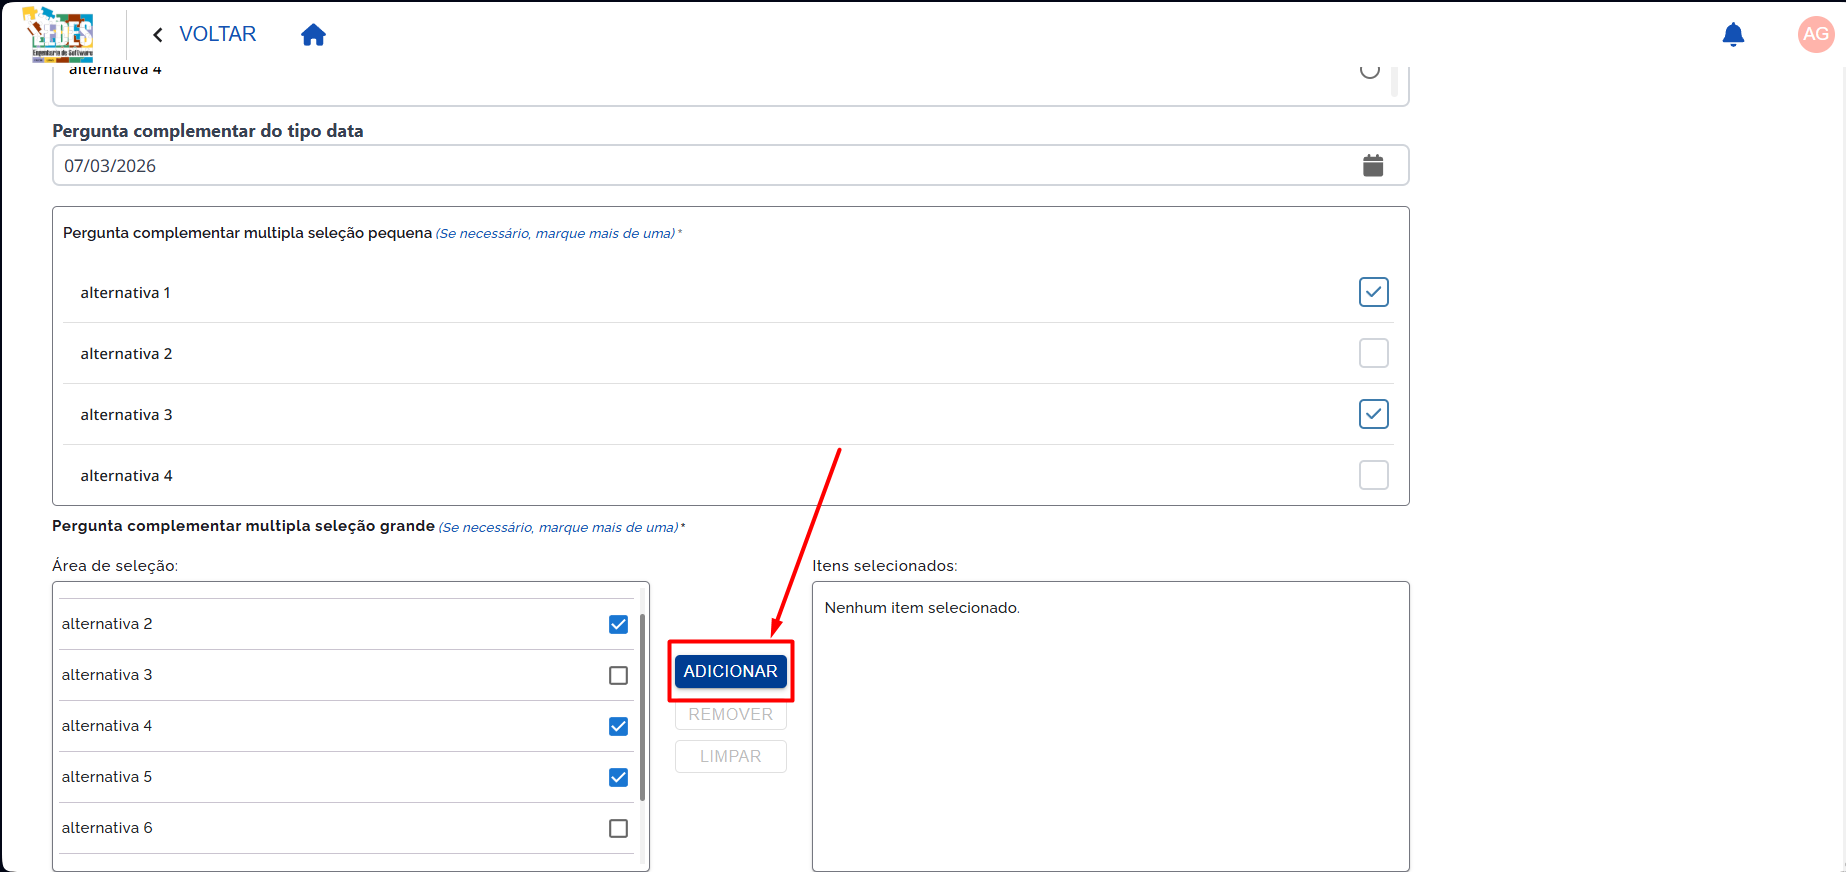Go back with VOLTAR link
Image resolution: width=1846 pixels, height=872 pixels.
pos(217,34)
